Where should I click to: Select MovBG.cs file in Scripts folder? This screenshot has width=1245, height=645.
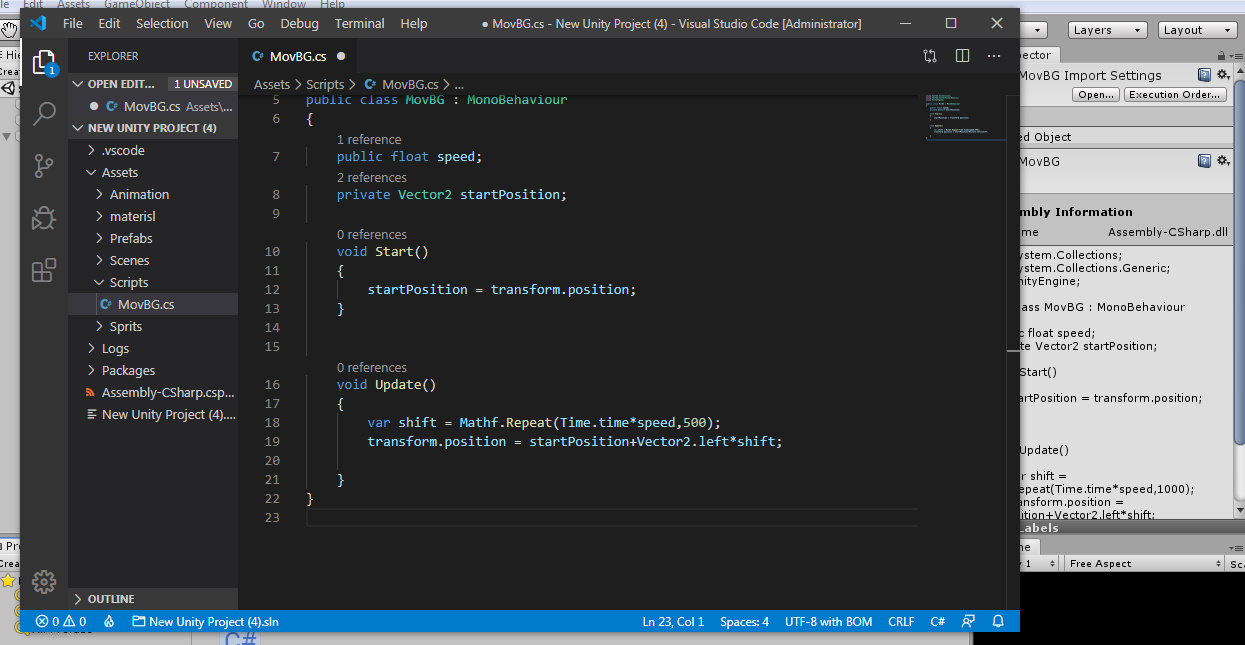tap(153, 304)
